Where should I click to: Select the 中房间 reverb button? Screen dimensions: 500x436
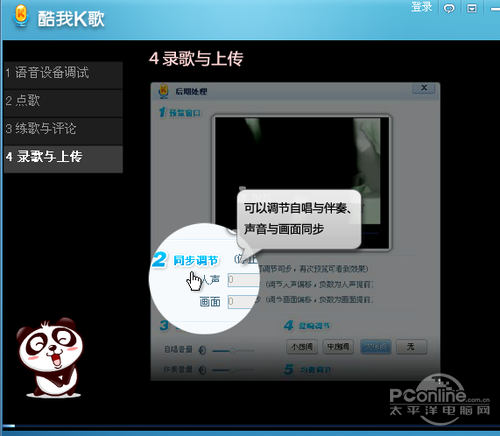(x=338, y=347)
